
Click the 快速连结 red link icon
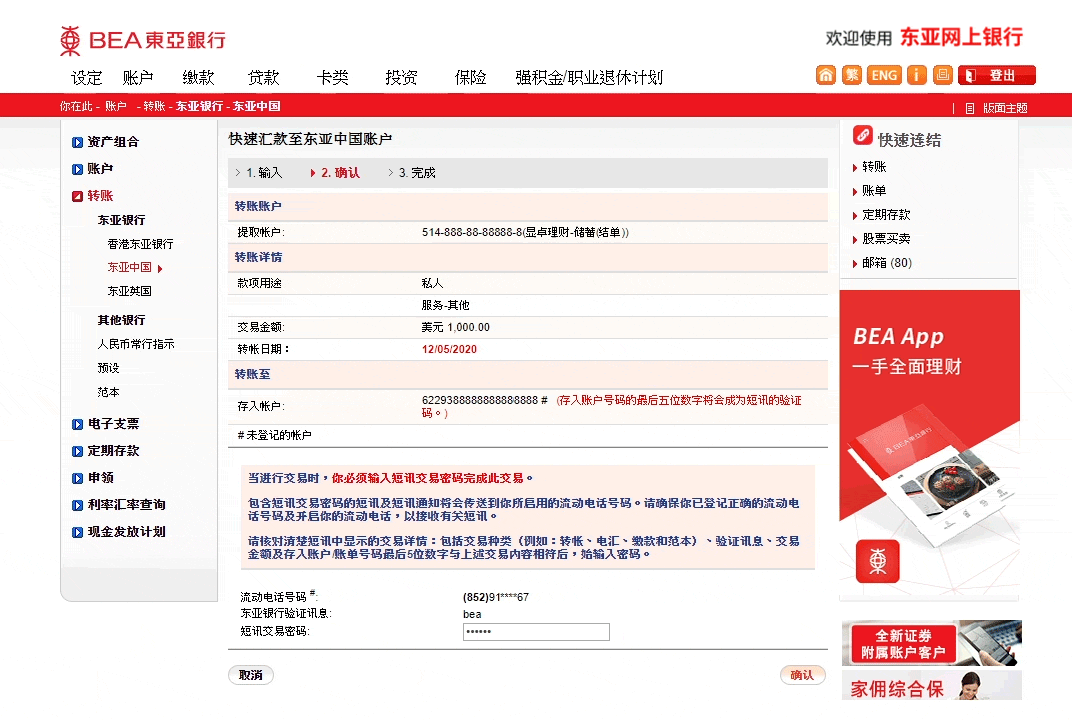click(x=863, y=135)
